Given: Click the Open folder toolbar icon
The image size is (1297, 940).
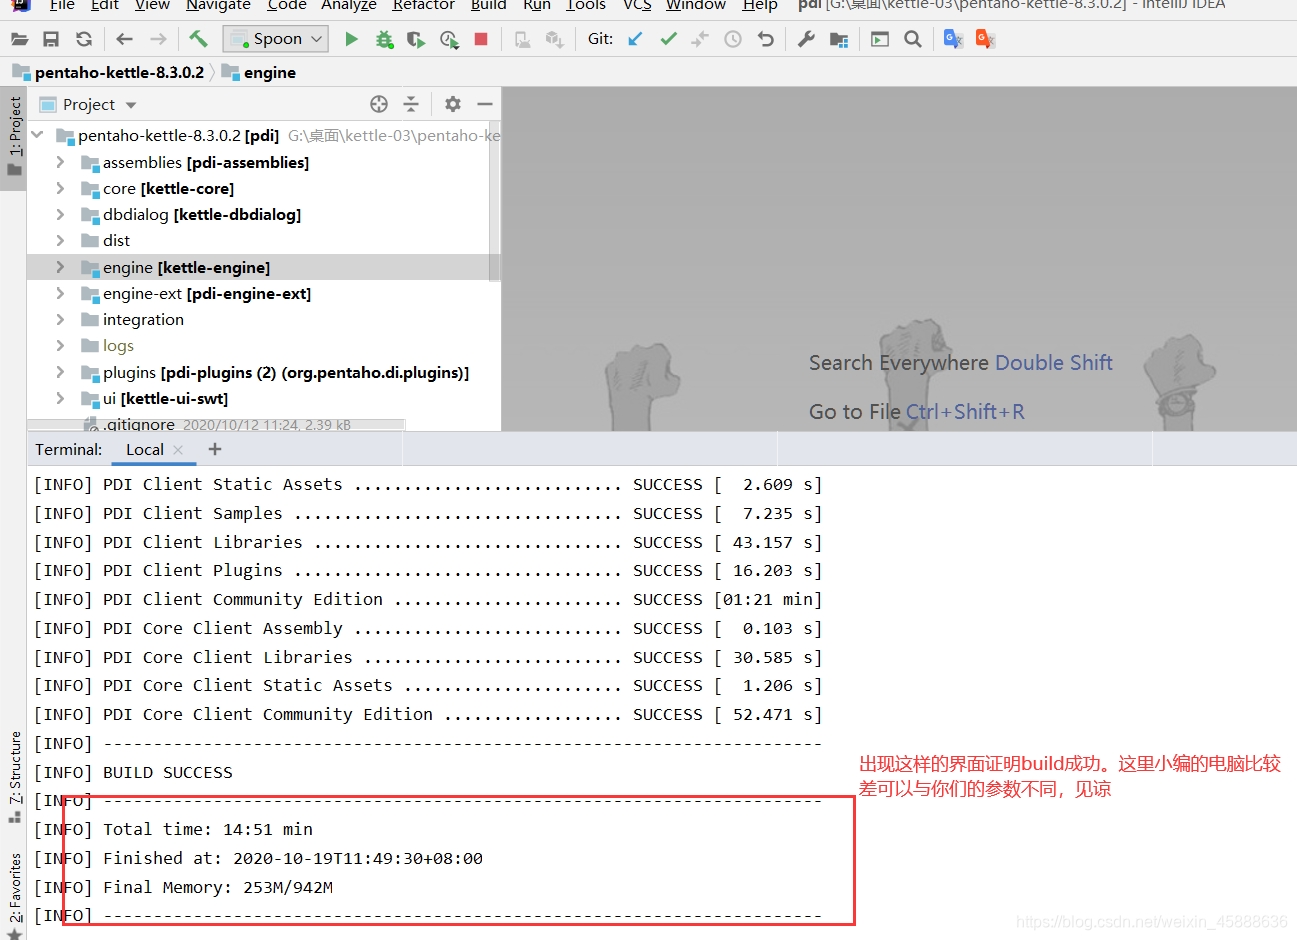Looking at the screenshot, I should tap(19, 39).
